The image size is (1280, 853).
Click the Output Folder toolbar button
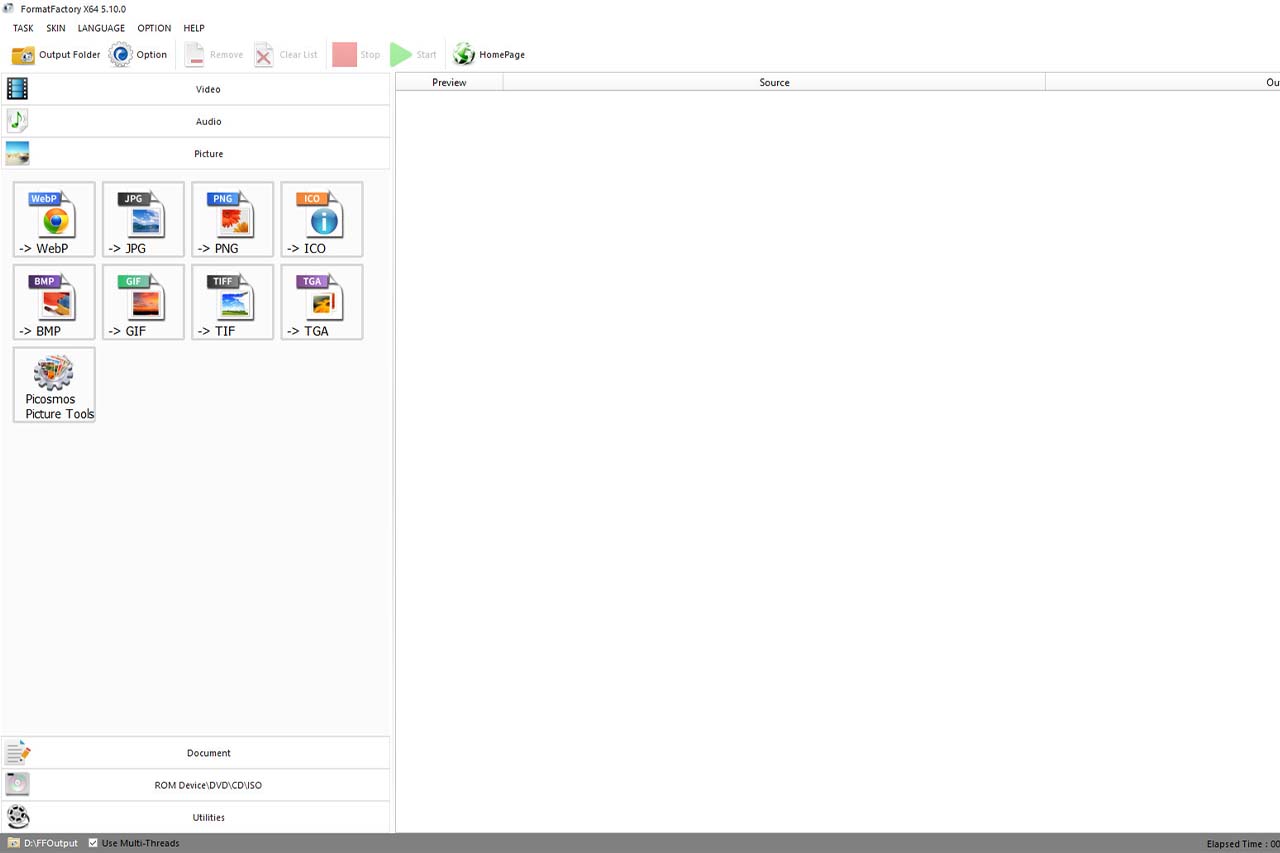56,55
